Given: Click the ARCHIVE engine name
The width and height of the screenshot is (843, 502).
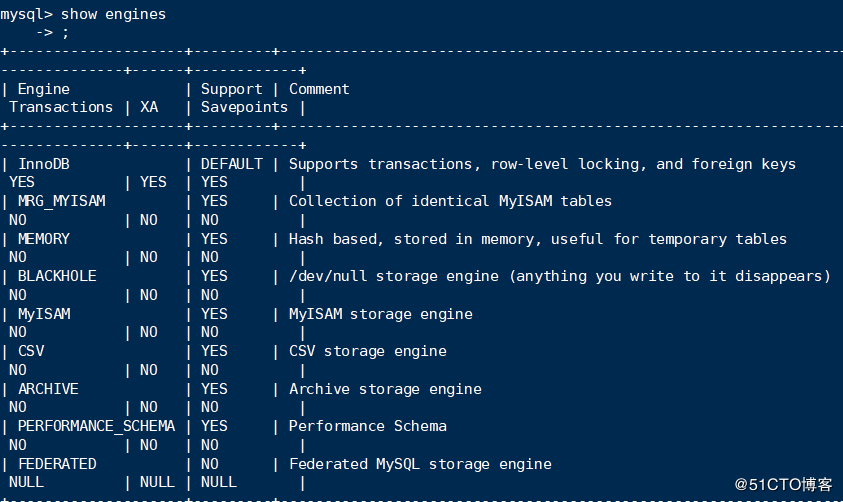Looking at the screenshot, I should (x=48, y=389).
